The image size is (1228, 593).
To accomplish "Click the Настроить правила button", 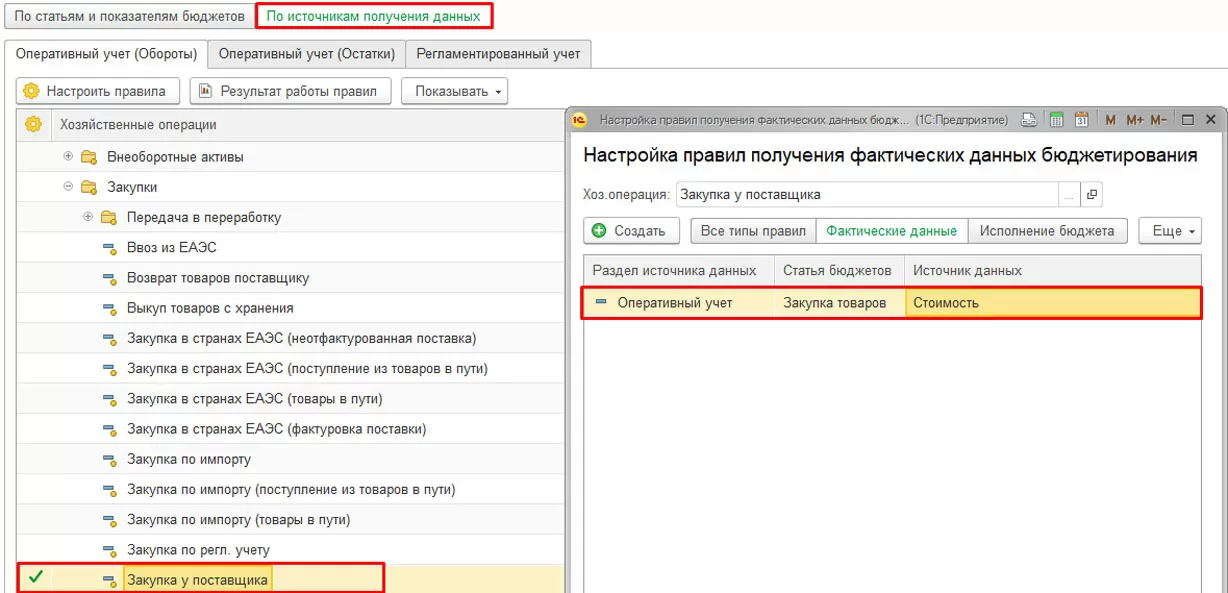I will point(98,91).
